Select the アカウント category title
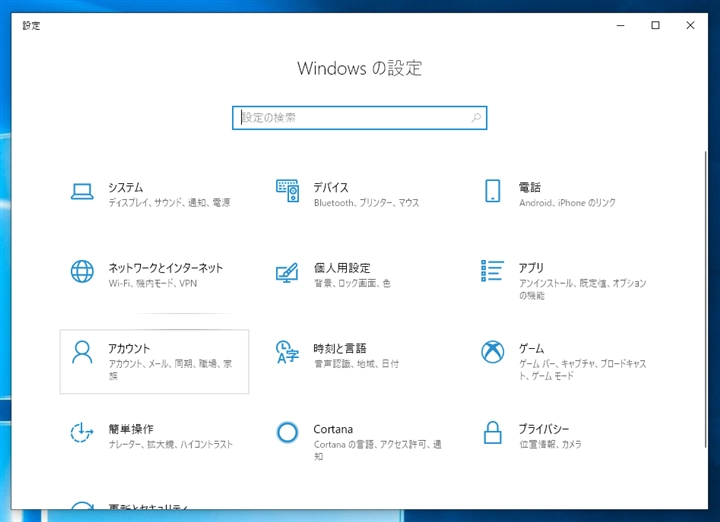The width and height of the screenshot is (720, 522). tap(129, 348)
